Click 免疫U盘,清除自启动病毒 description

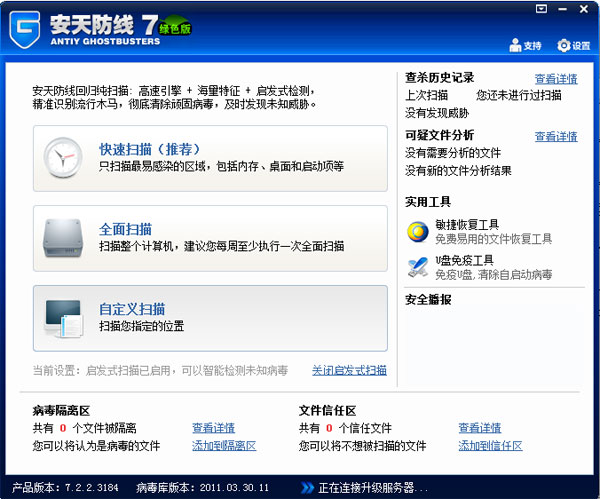[x=494, y=274]
